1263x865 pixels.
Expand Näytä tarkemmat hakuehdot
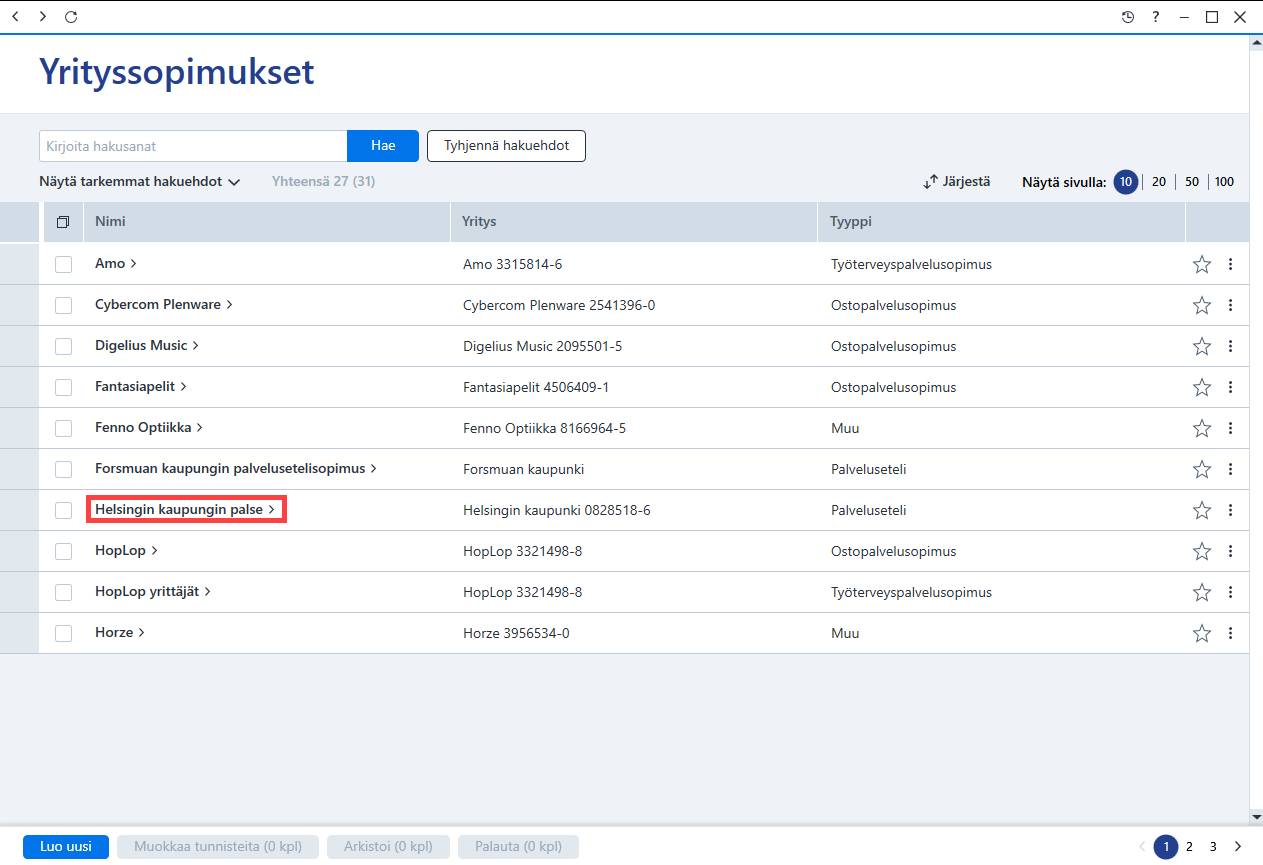click(x=140, y=182)
